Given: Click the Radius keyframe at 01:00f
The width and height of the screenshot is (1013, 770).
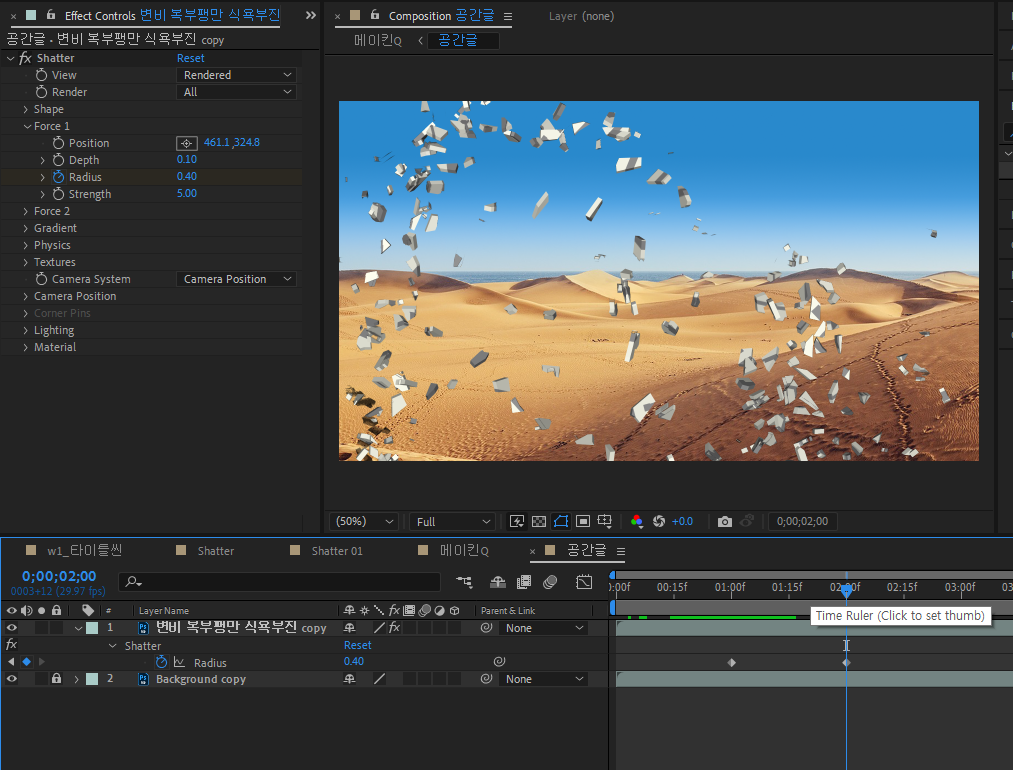Looking at the screenshot, I should (732, 662).
